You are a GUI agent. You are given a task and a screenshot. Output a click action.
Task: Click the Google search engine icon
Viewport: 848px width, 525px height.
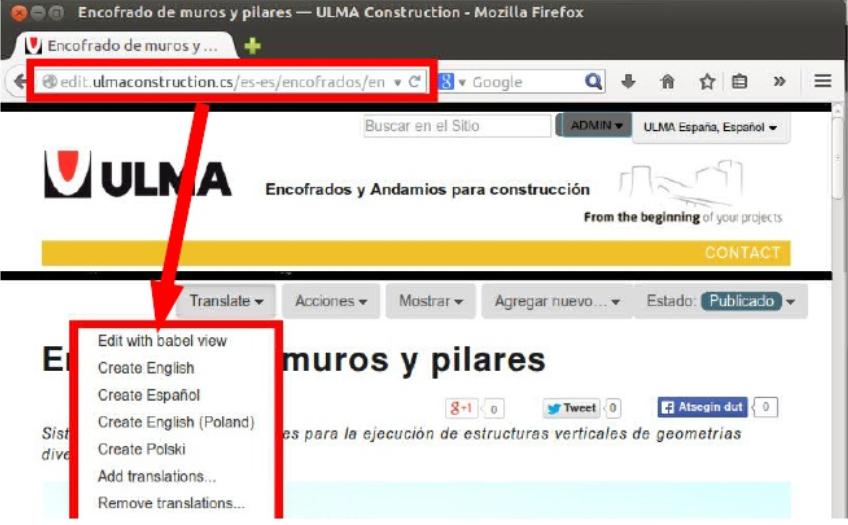[x=446, y=82]
